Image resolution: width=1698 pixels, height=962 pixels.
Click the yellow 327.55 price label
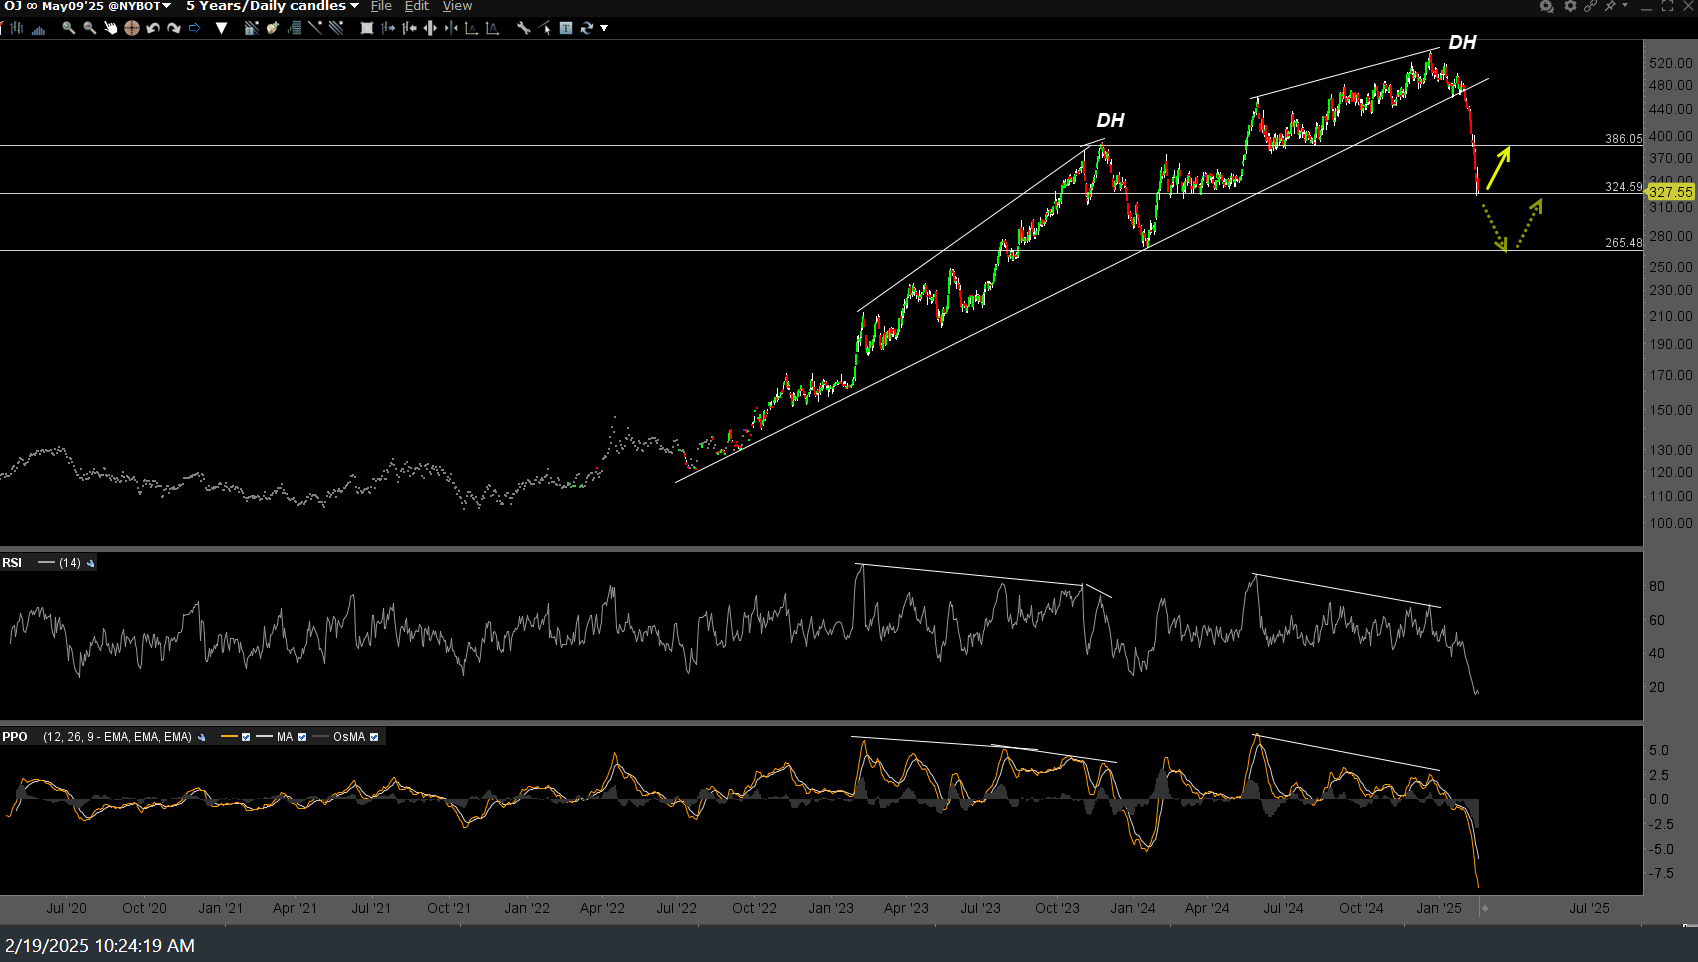pos(1670,191)
